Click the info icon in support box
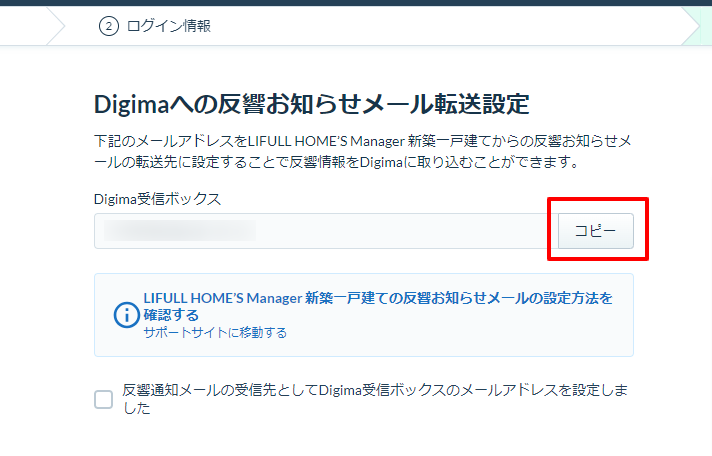This screenshot has height=456, width=712. (126, 315)
